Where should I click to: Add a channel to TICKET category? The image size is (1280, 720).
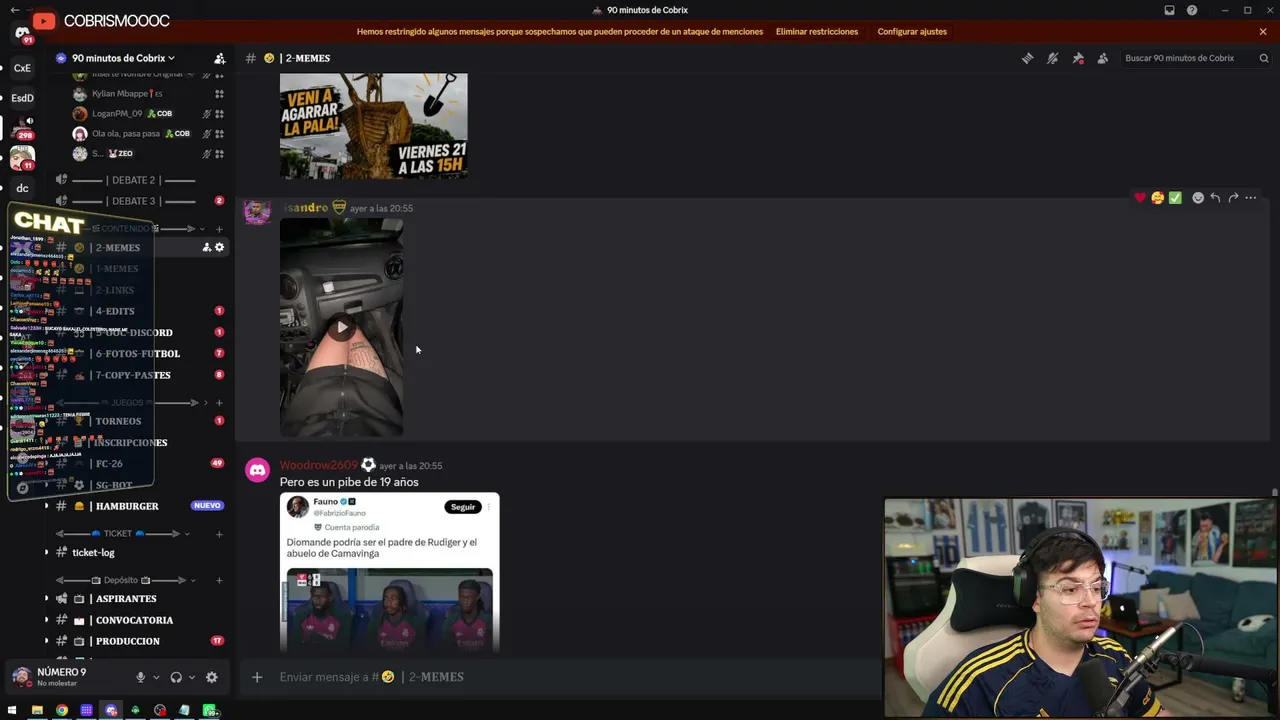(220, 534)
